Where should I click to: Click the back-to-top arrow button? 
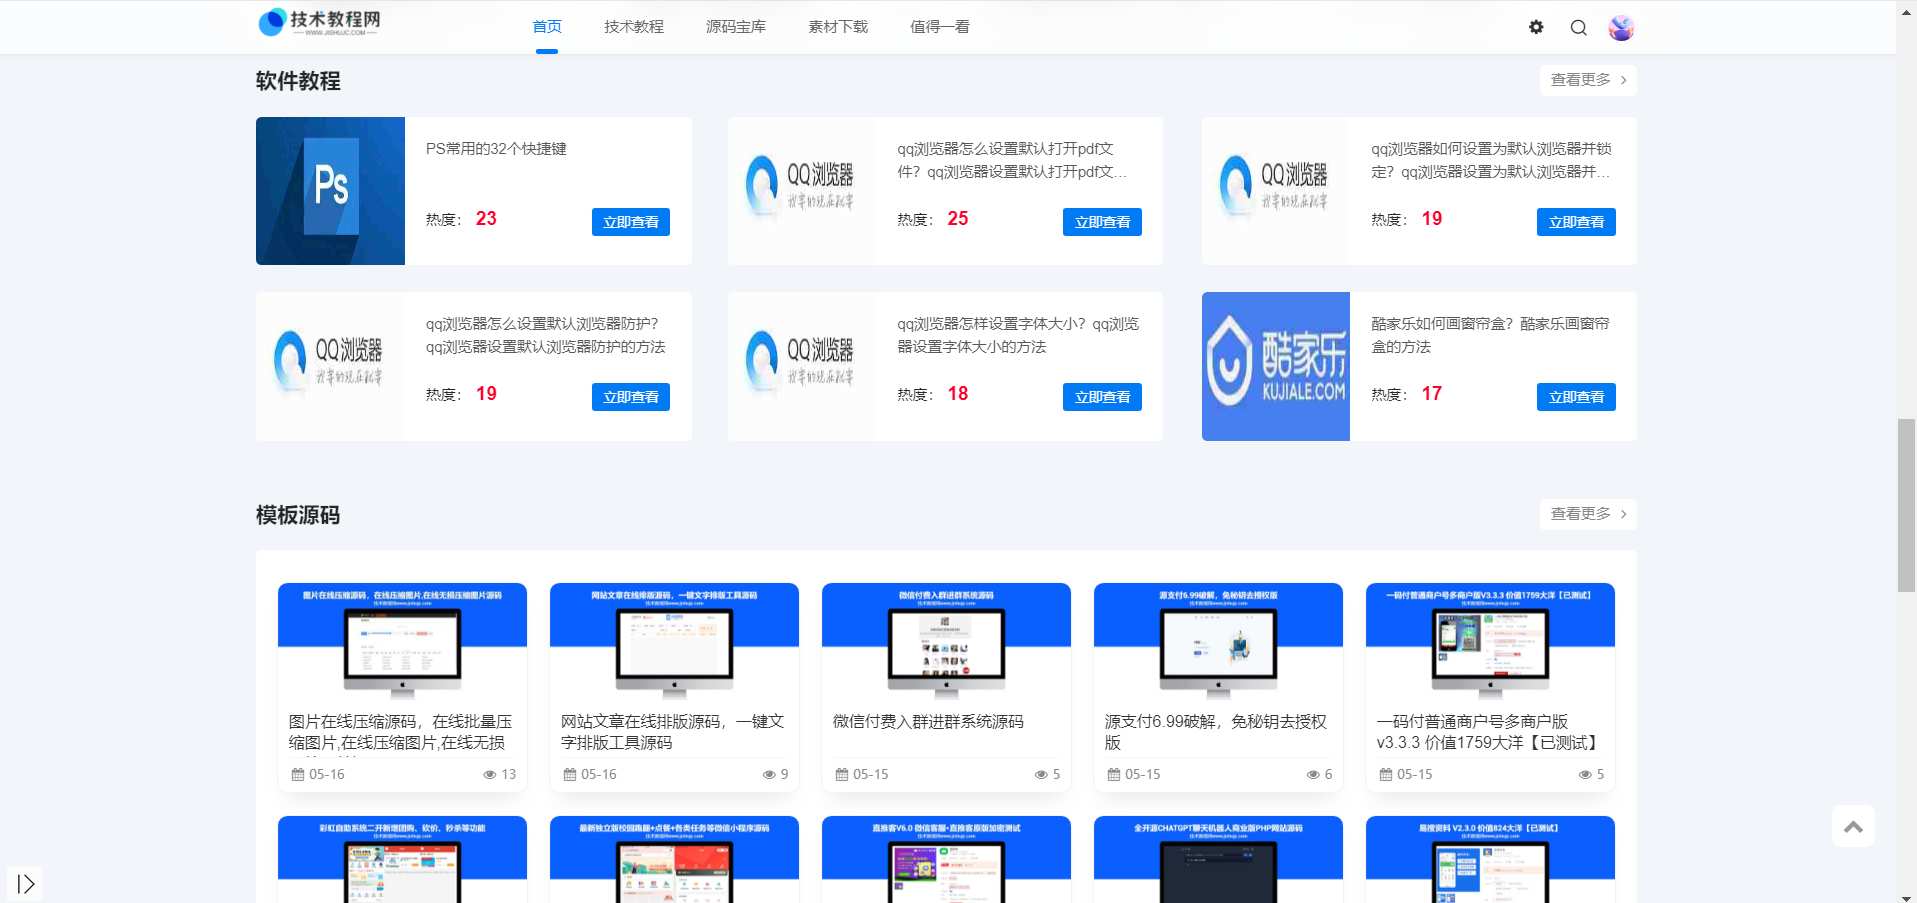pos(1853,826)
